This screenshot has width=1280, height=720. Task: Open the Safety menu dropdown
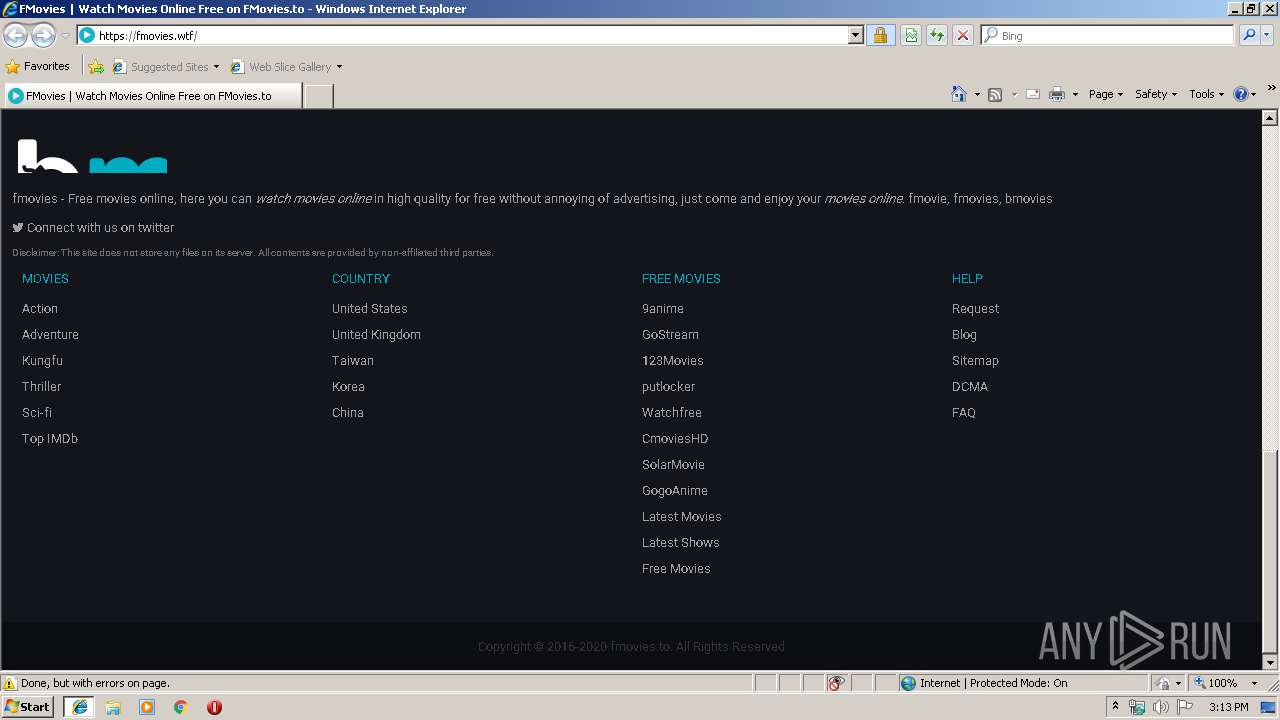pyautogui.click(x=1156, y=94)
